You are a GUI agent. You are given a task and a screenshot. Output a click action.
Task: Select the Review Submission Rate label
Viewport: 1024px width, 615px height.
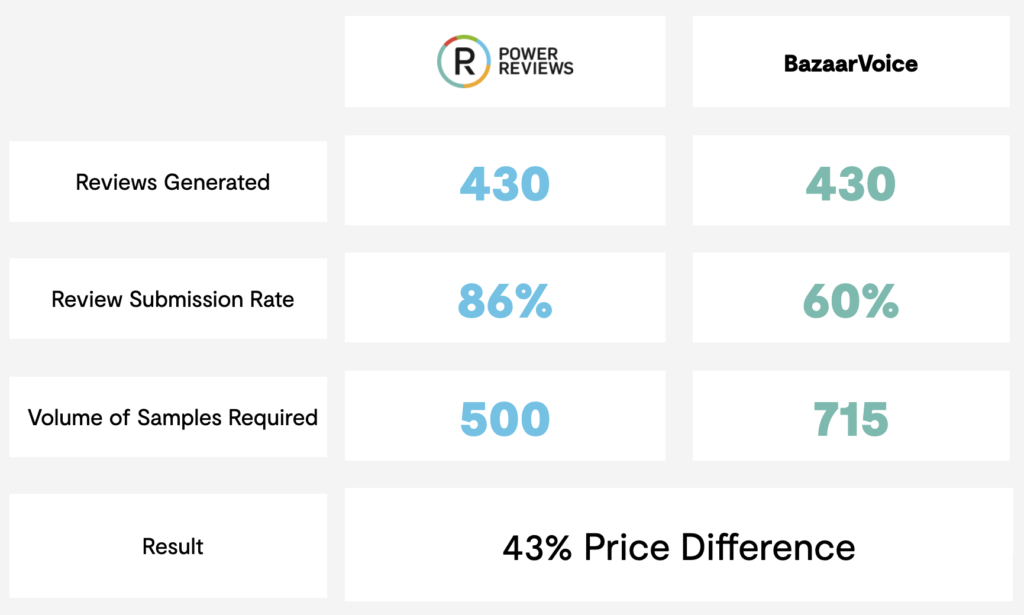pyautogui.click(x=172, y=299)
